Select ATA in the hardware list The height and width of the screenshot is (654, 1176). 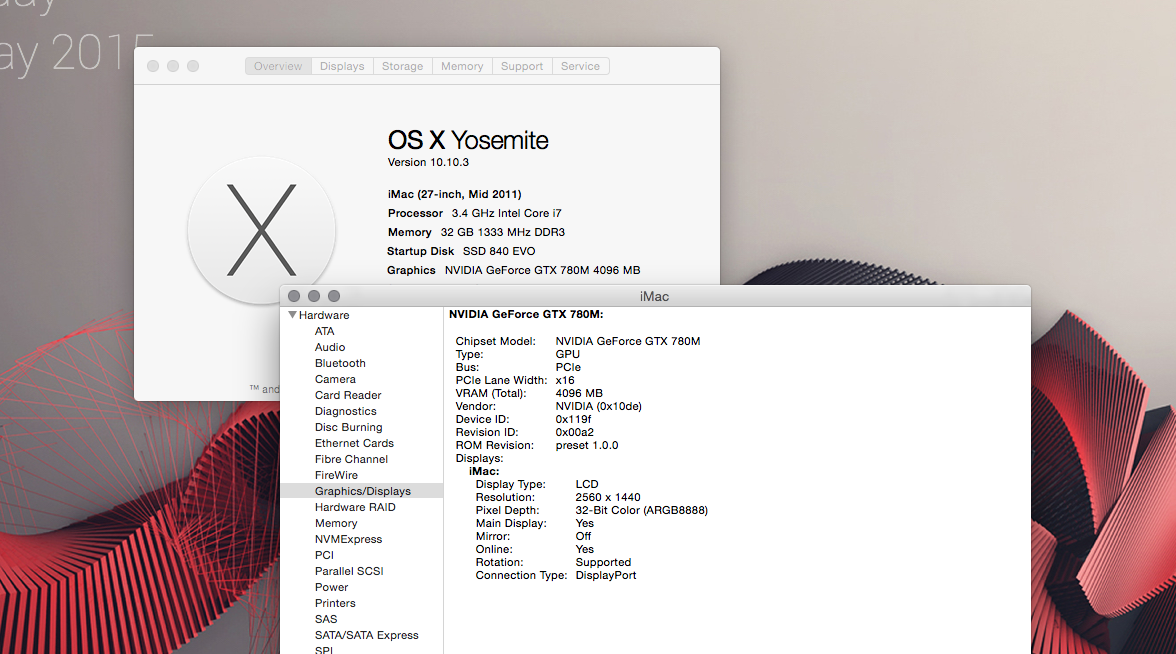point(325,332)
